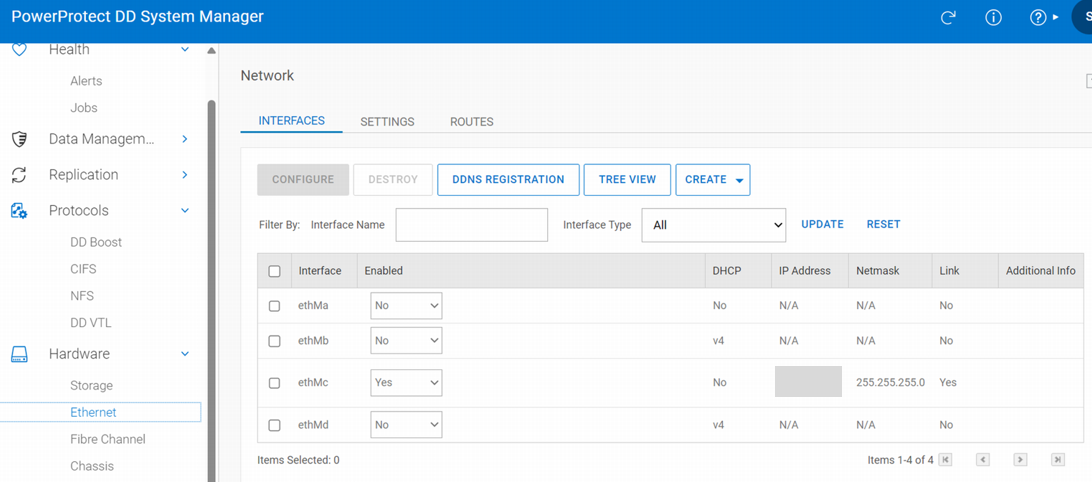Screen dimensions: 1092x482
Task: Switch to the INTERFACES tab
Action: [291, 120]
